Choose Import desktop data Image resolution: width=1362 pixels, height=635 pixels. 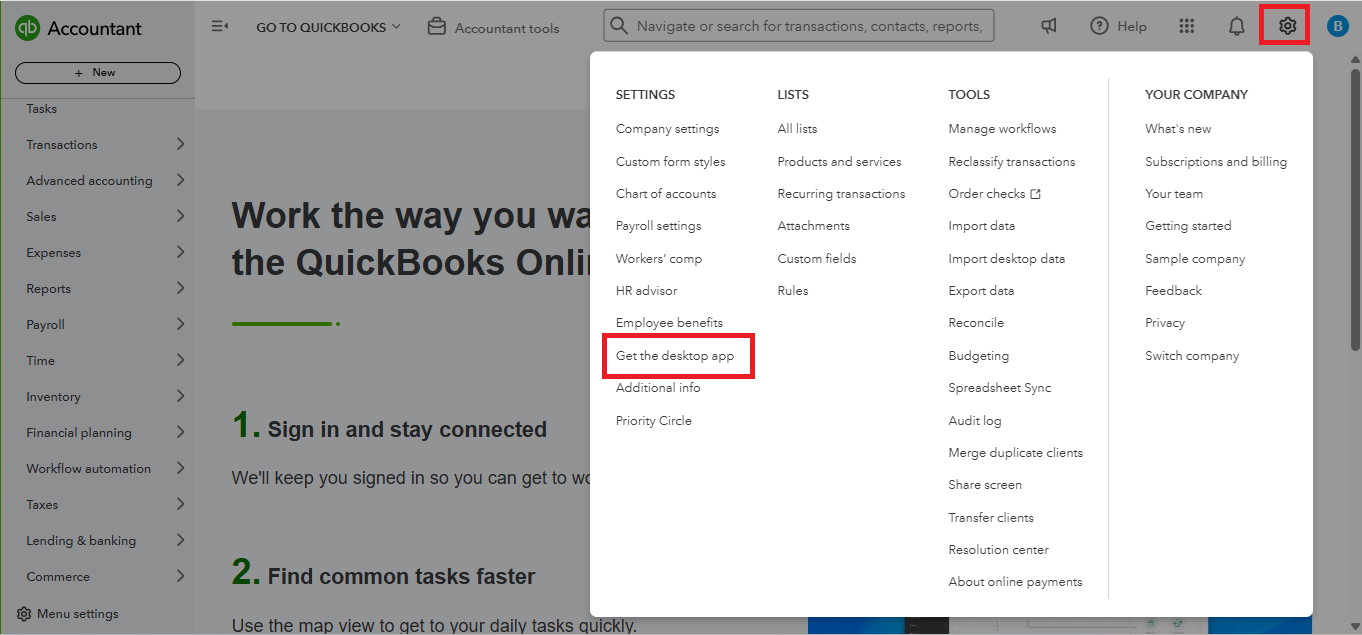point(1007,259)
